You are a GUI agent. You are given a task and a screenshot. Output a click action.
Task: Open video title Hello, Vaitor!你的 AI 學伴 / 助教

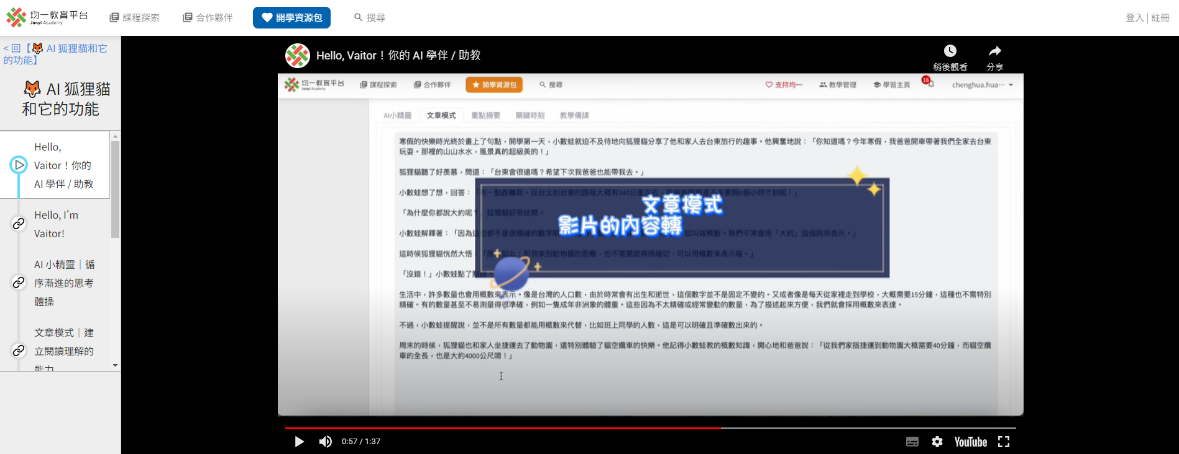tap(399, 56)
